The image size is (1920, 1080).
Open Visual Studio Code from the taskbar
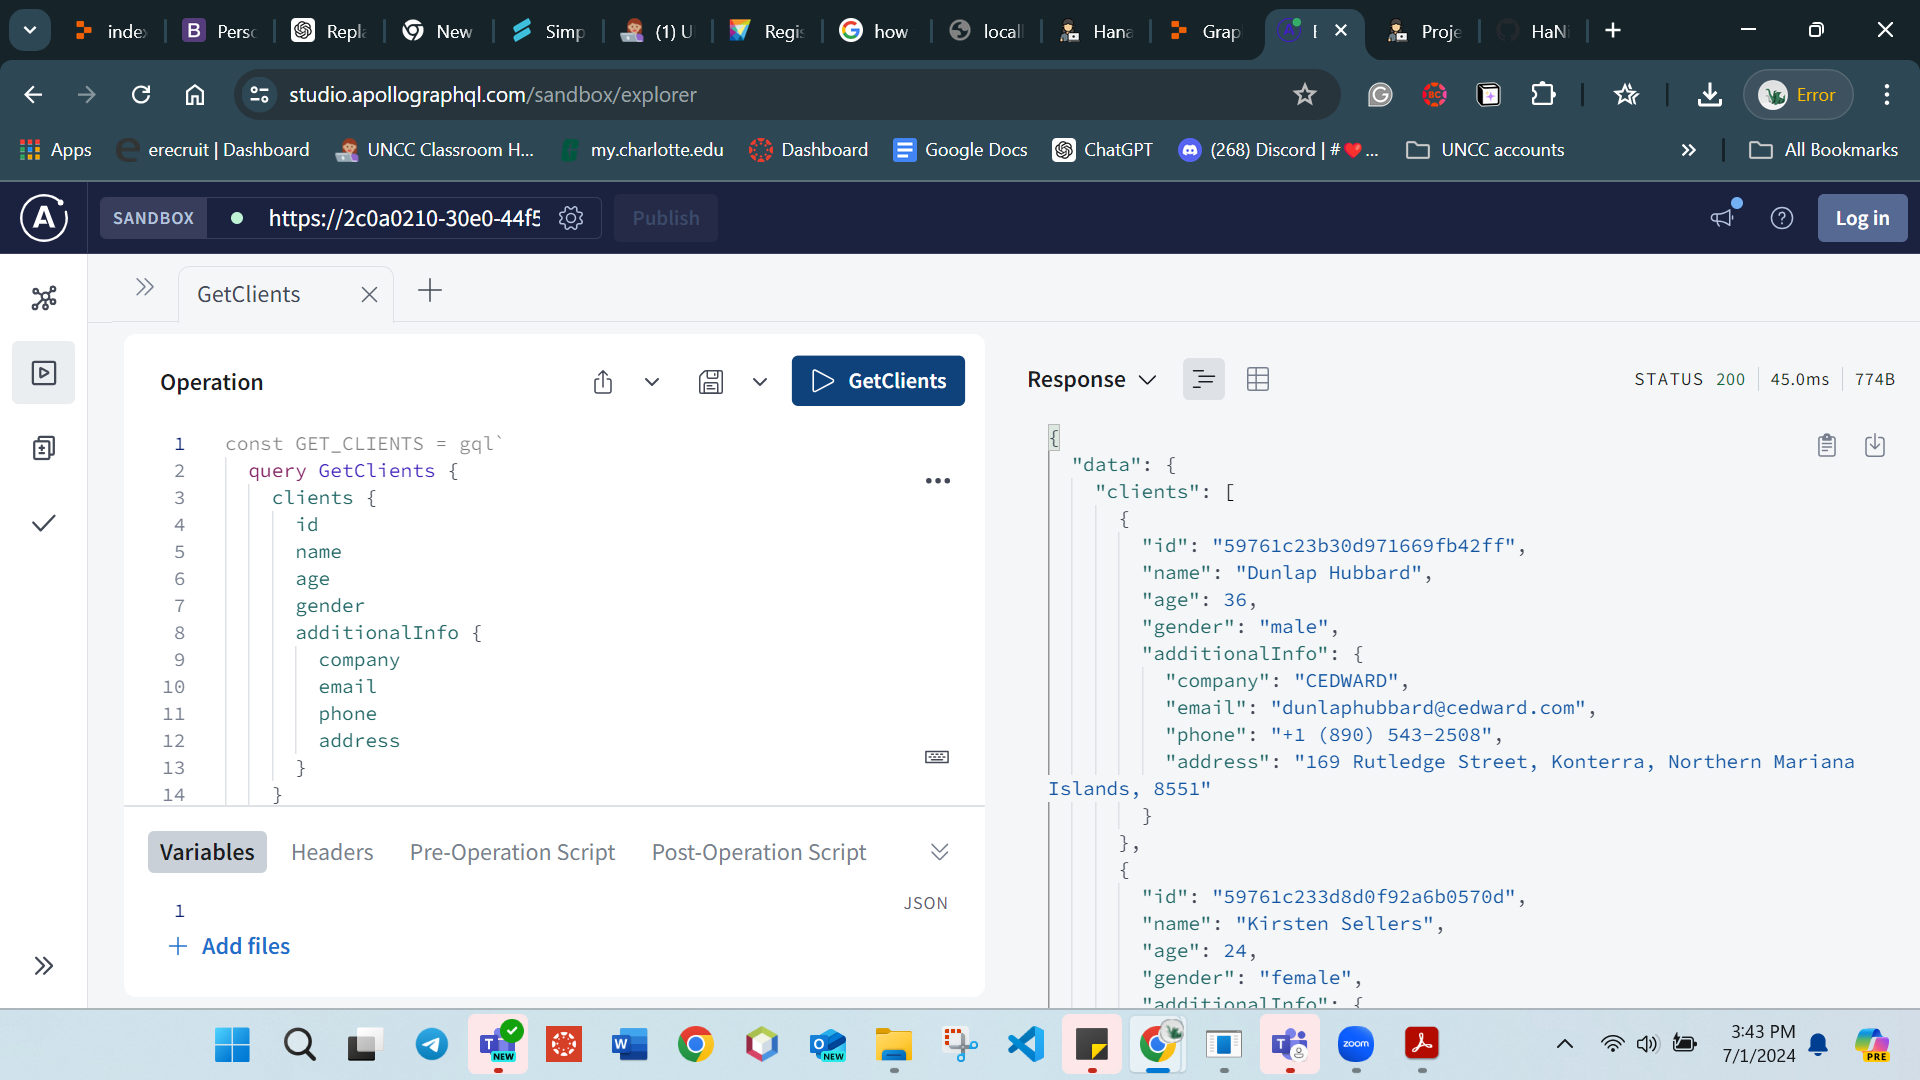1026,1044
